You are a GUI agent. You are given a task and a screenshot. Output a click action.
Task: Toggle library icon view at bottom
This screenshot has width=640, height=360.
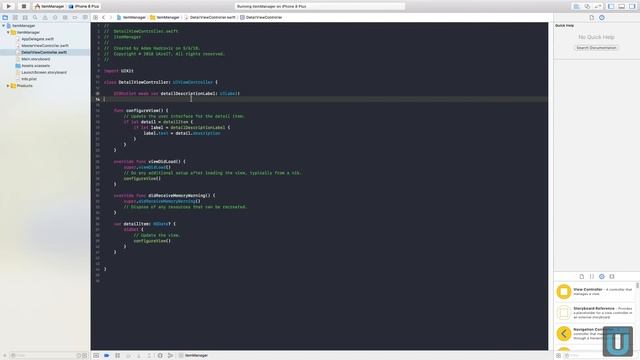click(x=558, y=356)
